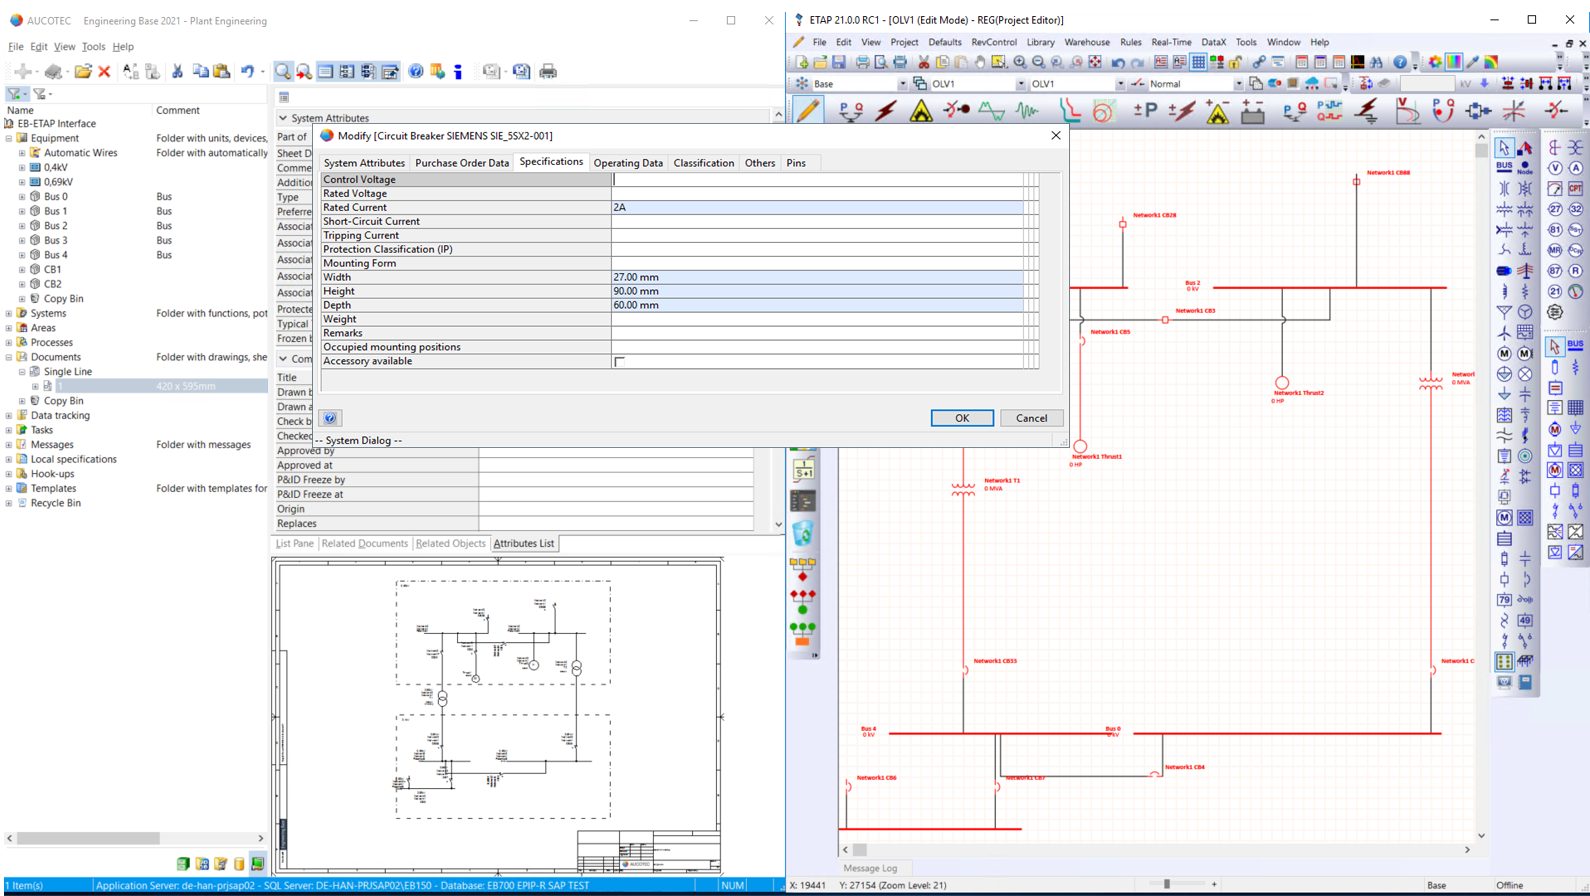Switch to the Operating Data tab
The width and height of the screenshot is (1590, 896).
(x=627, y=163)
